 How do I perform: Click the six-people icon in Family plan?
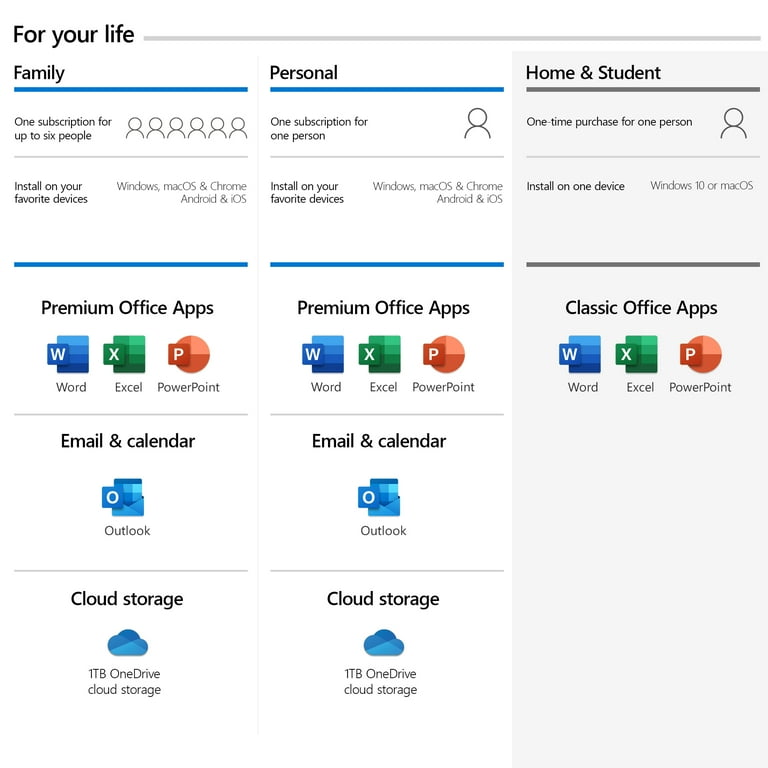pos(186,128)
